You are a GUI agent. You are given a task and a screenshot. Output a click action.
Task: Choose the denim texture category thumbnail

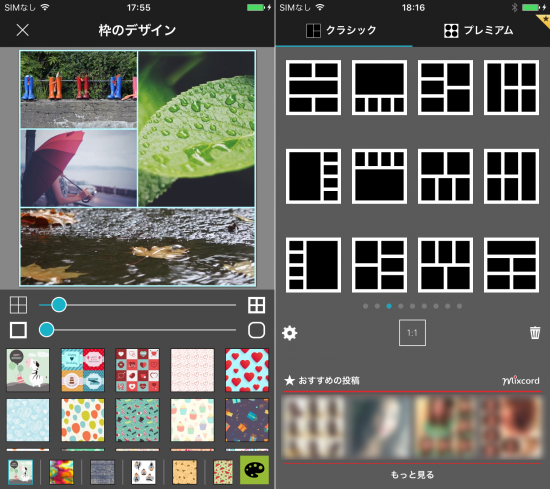click(102, 472)
